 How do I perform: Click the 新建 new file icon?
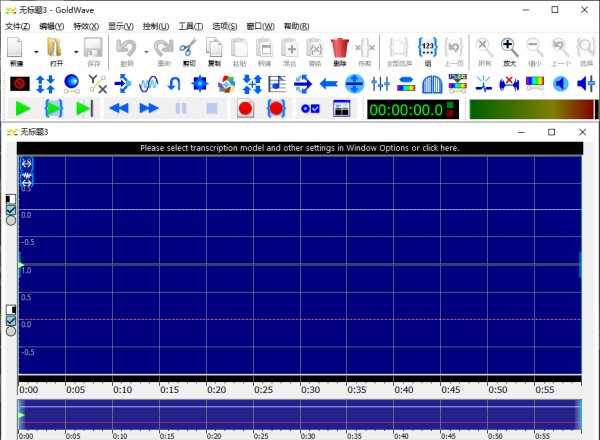click(15, 48)
